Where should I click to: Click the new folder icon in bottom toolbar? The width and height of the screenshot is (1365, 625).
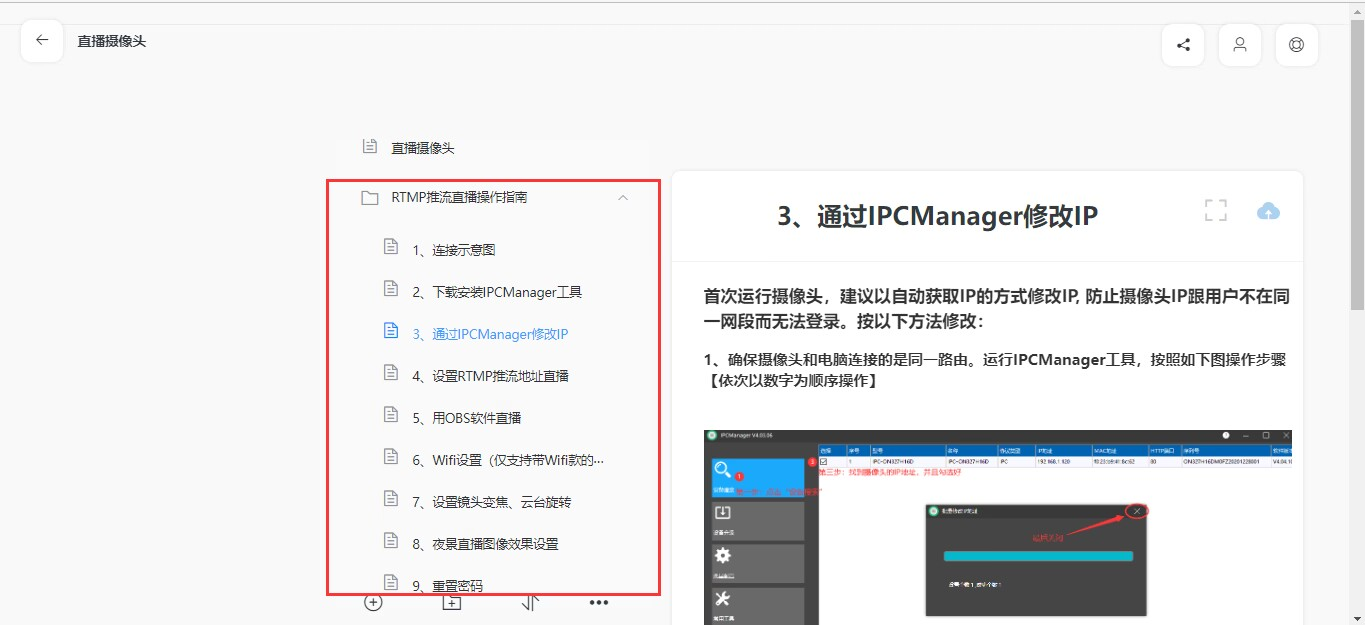pyautogui.click(x=450, y=602)
